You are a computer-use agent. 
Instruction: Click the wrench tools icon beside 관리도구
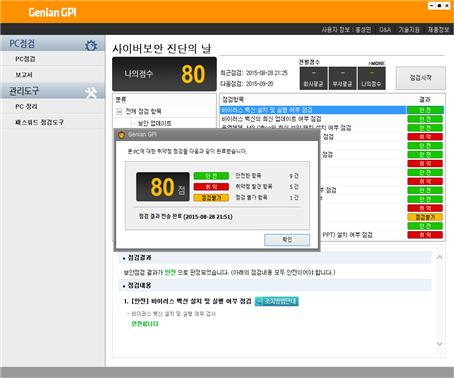[91, 92]
